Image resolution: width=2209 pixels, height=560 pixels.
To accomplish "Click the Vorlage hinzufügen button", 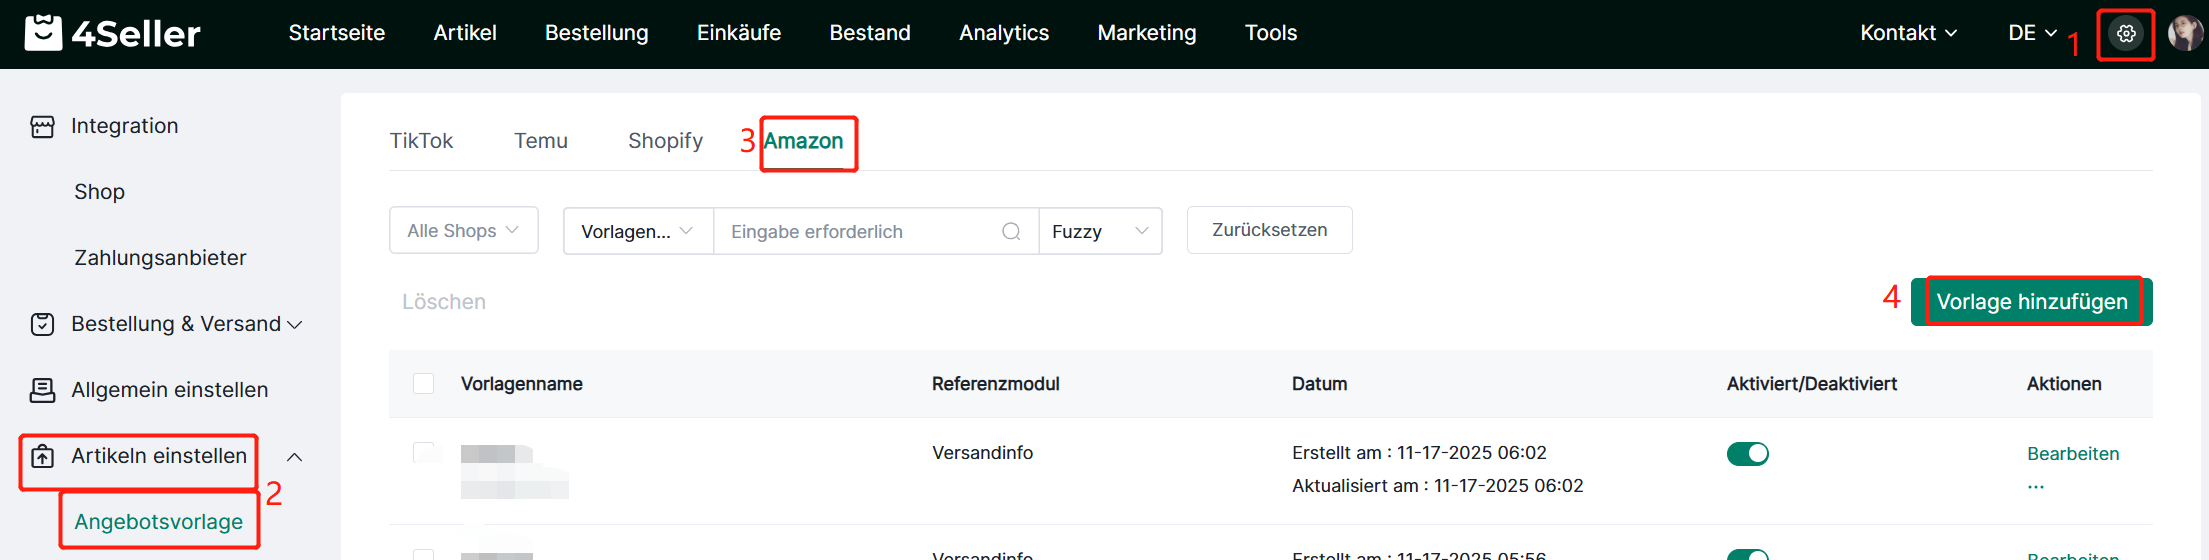I will 2031,302.
